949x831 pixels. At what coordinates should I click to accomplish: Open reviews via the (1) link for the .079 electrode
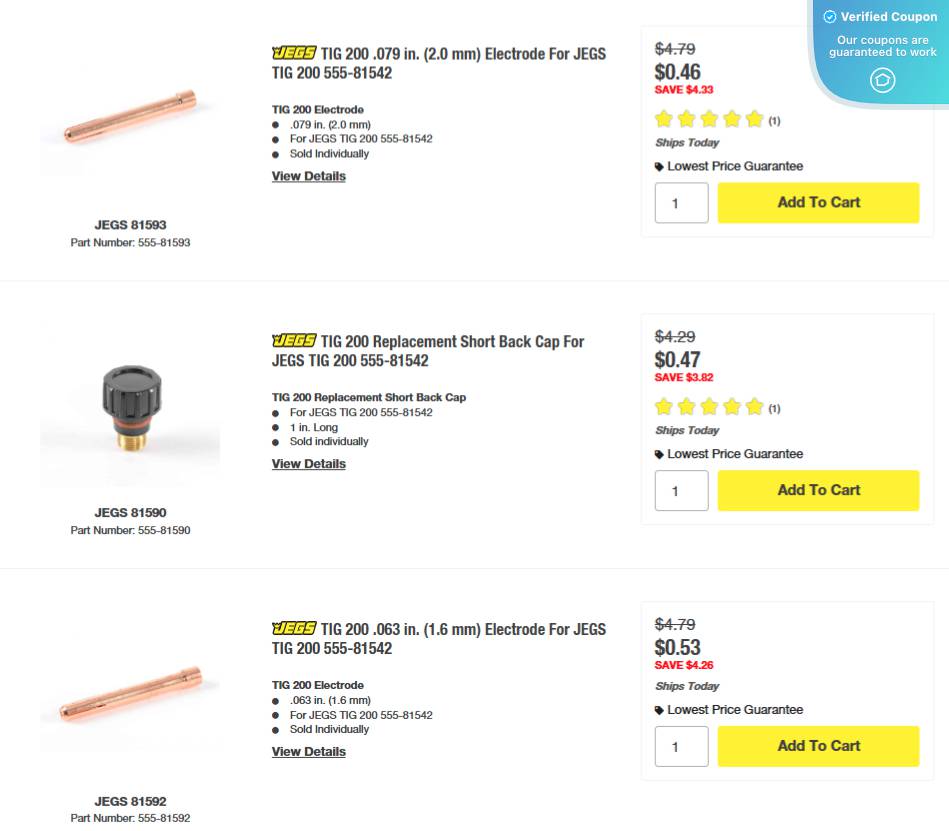click(774, 120)
